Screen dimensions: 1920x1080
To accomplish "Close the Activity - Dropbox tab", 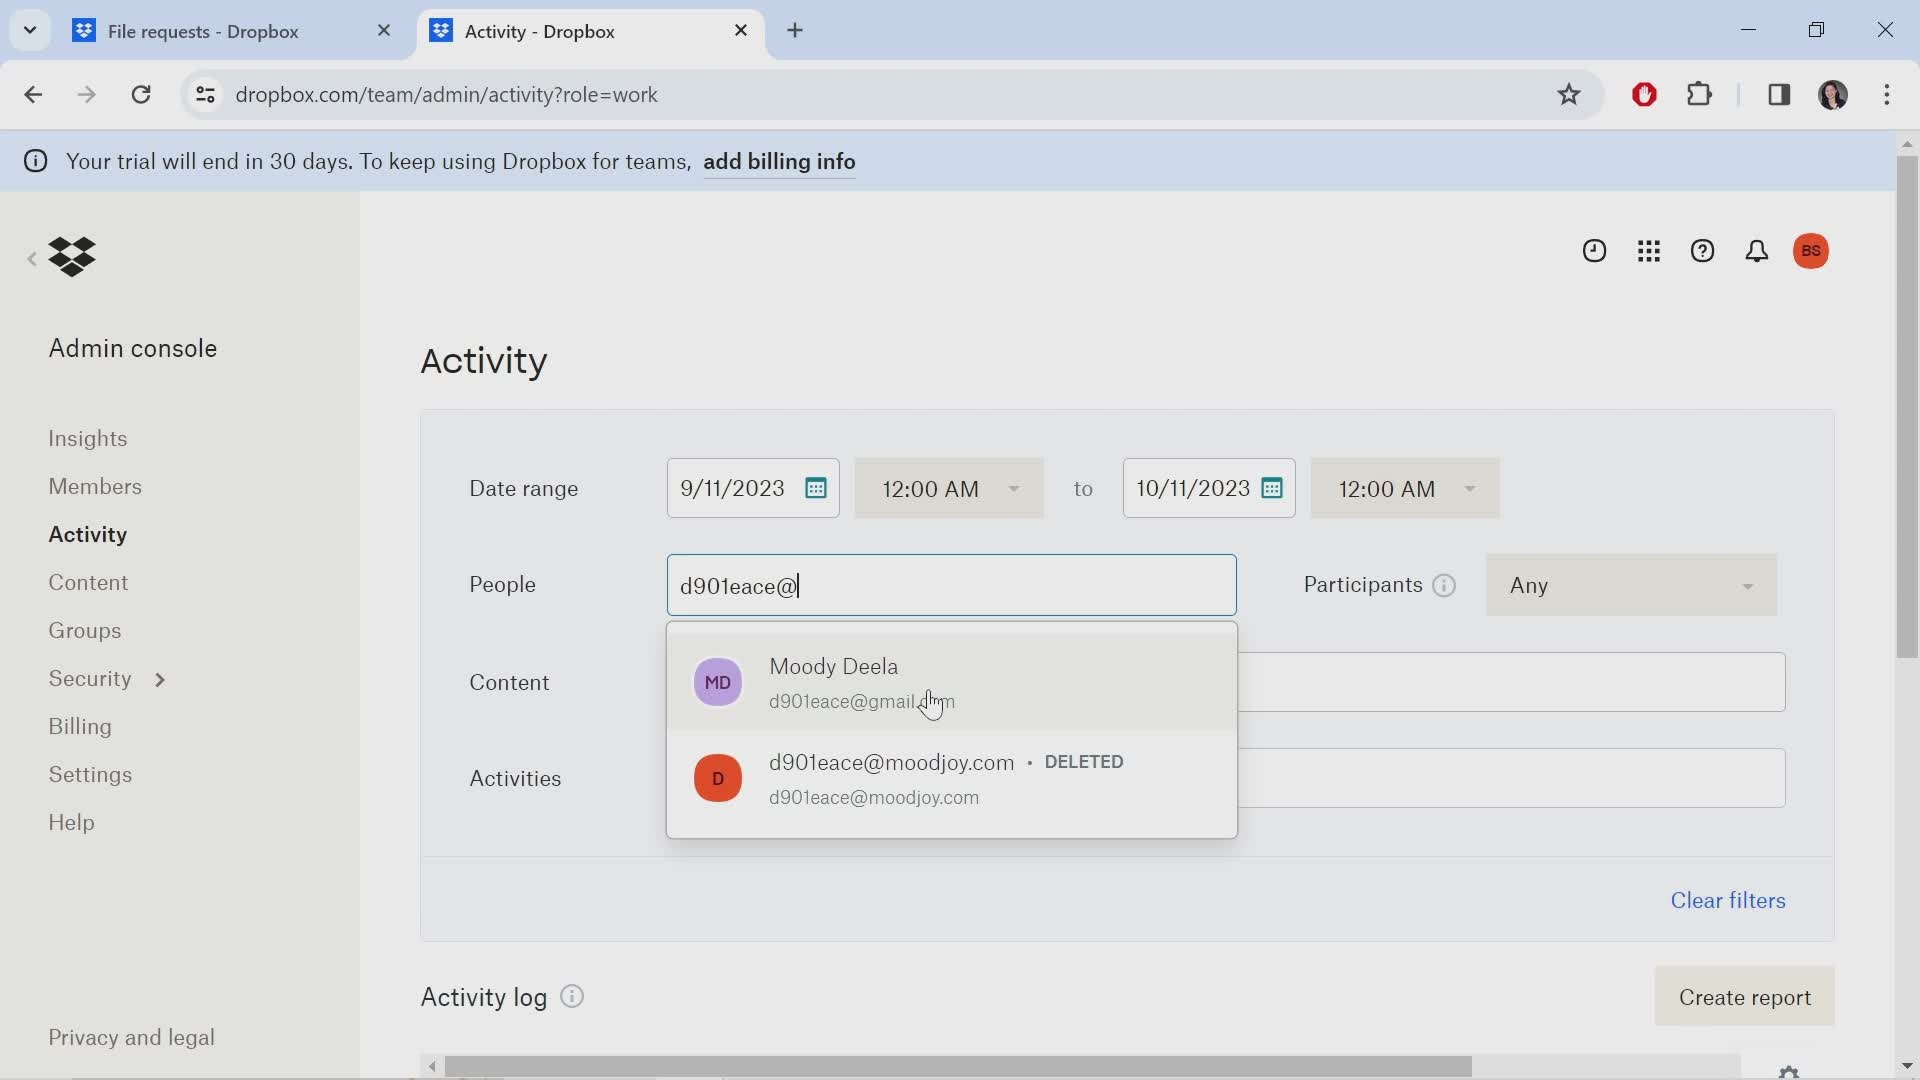I will [741, 31].
